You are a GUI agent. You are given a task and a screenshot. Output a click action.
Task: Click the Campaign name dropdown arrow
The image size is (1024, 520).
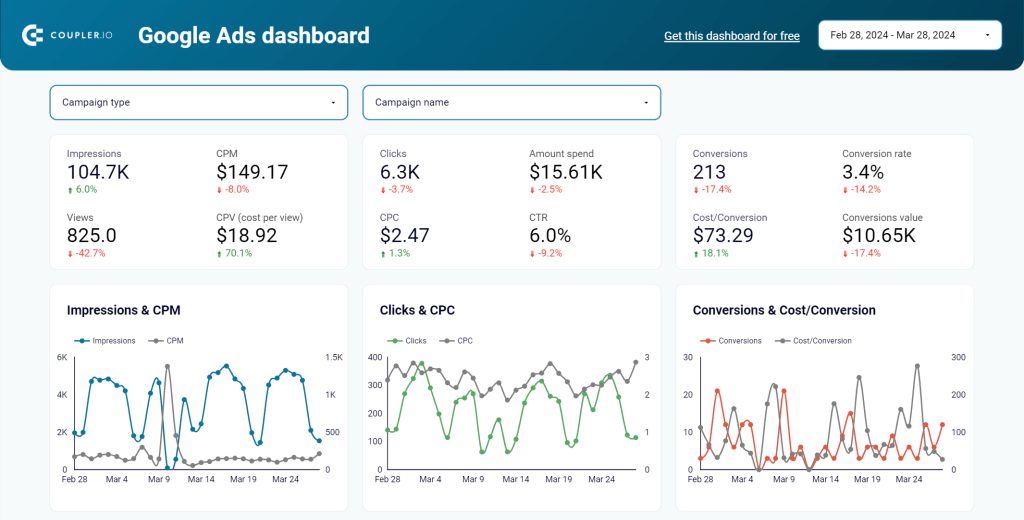646,103
